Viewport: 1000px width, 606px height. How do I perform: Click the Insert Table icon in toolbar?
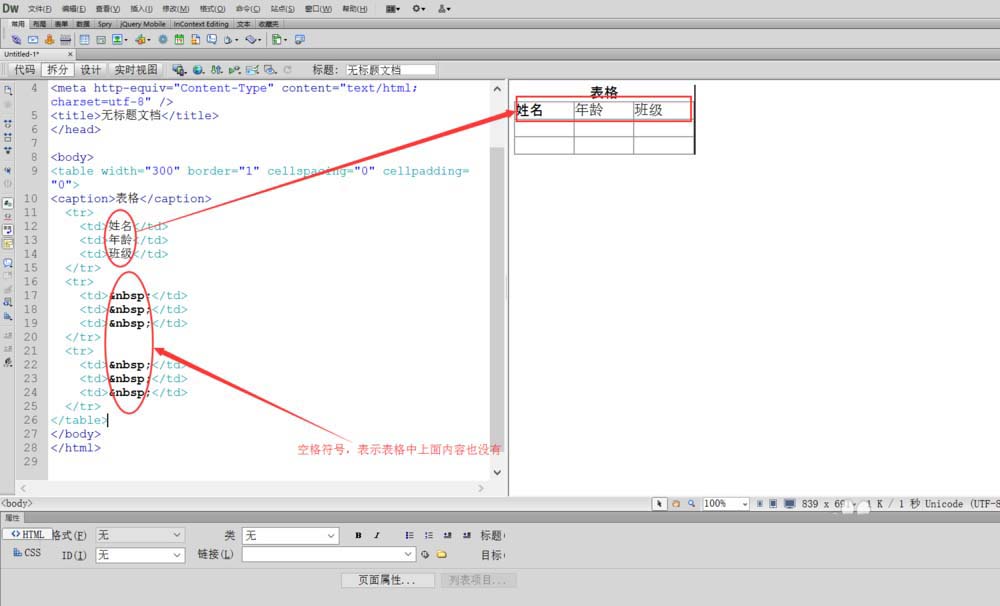point(84,40)
